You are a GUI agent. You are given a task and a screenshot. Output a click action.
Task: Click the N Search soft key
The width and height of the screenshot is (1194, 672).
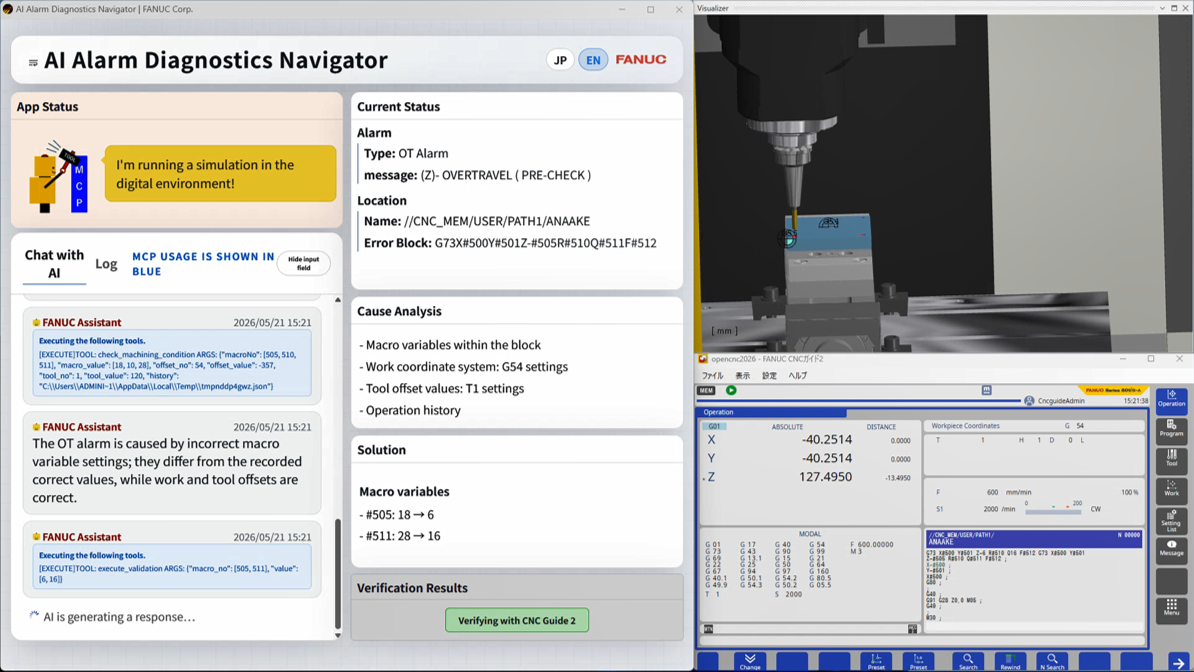point(1052,661)
